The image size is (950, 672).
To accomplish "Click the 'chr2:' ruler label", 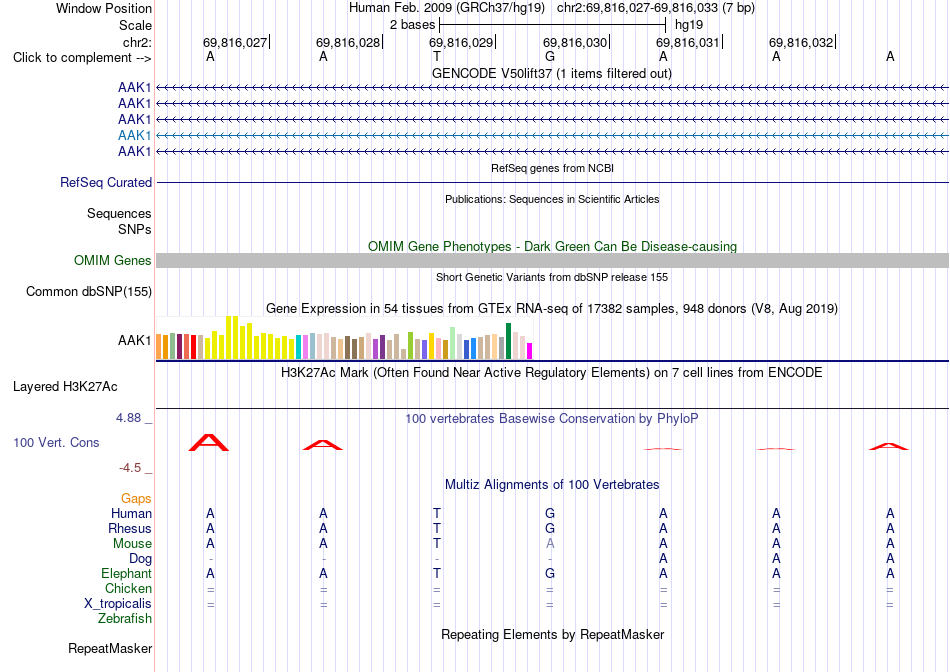I will [138, 42].
